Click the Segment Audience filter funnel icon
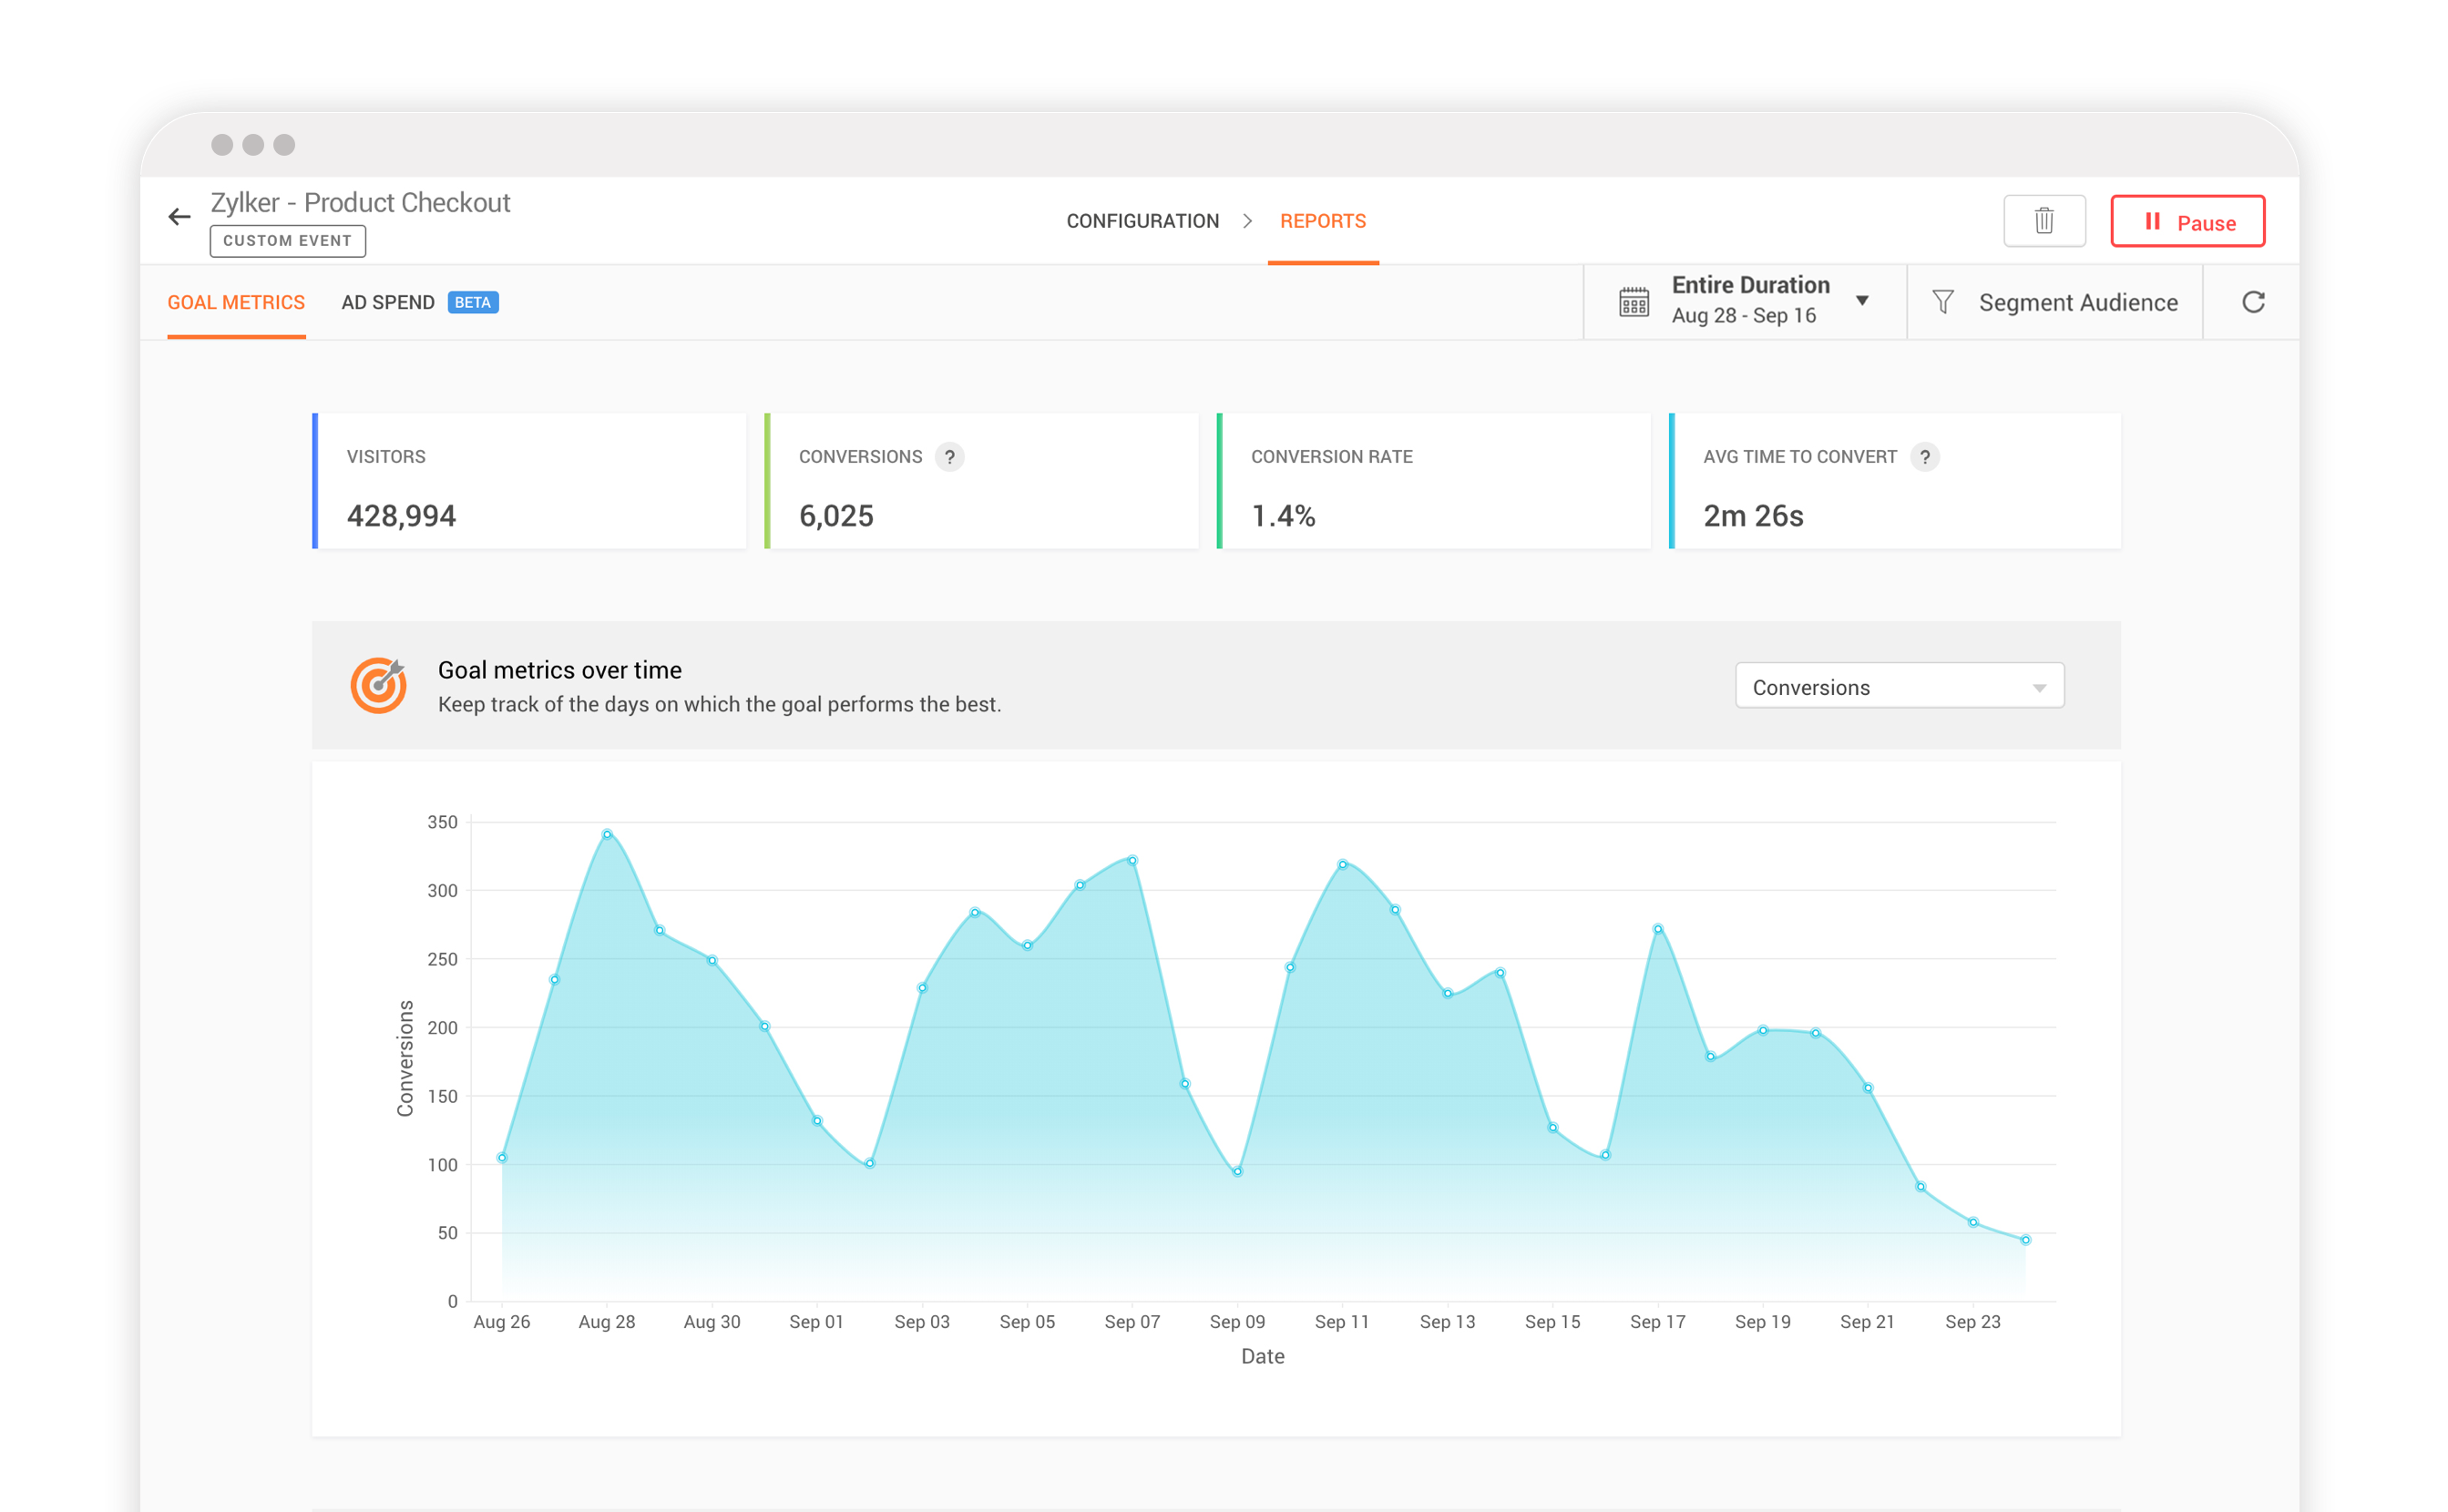 click(1942, 302)
